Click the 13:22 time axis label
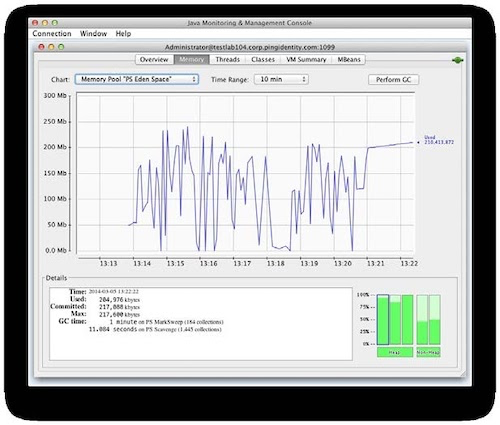 coord(409,263)
